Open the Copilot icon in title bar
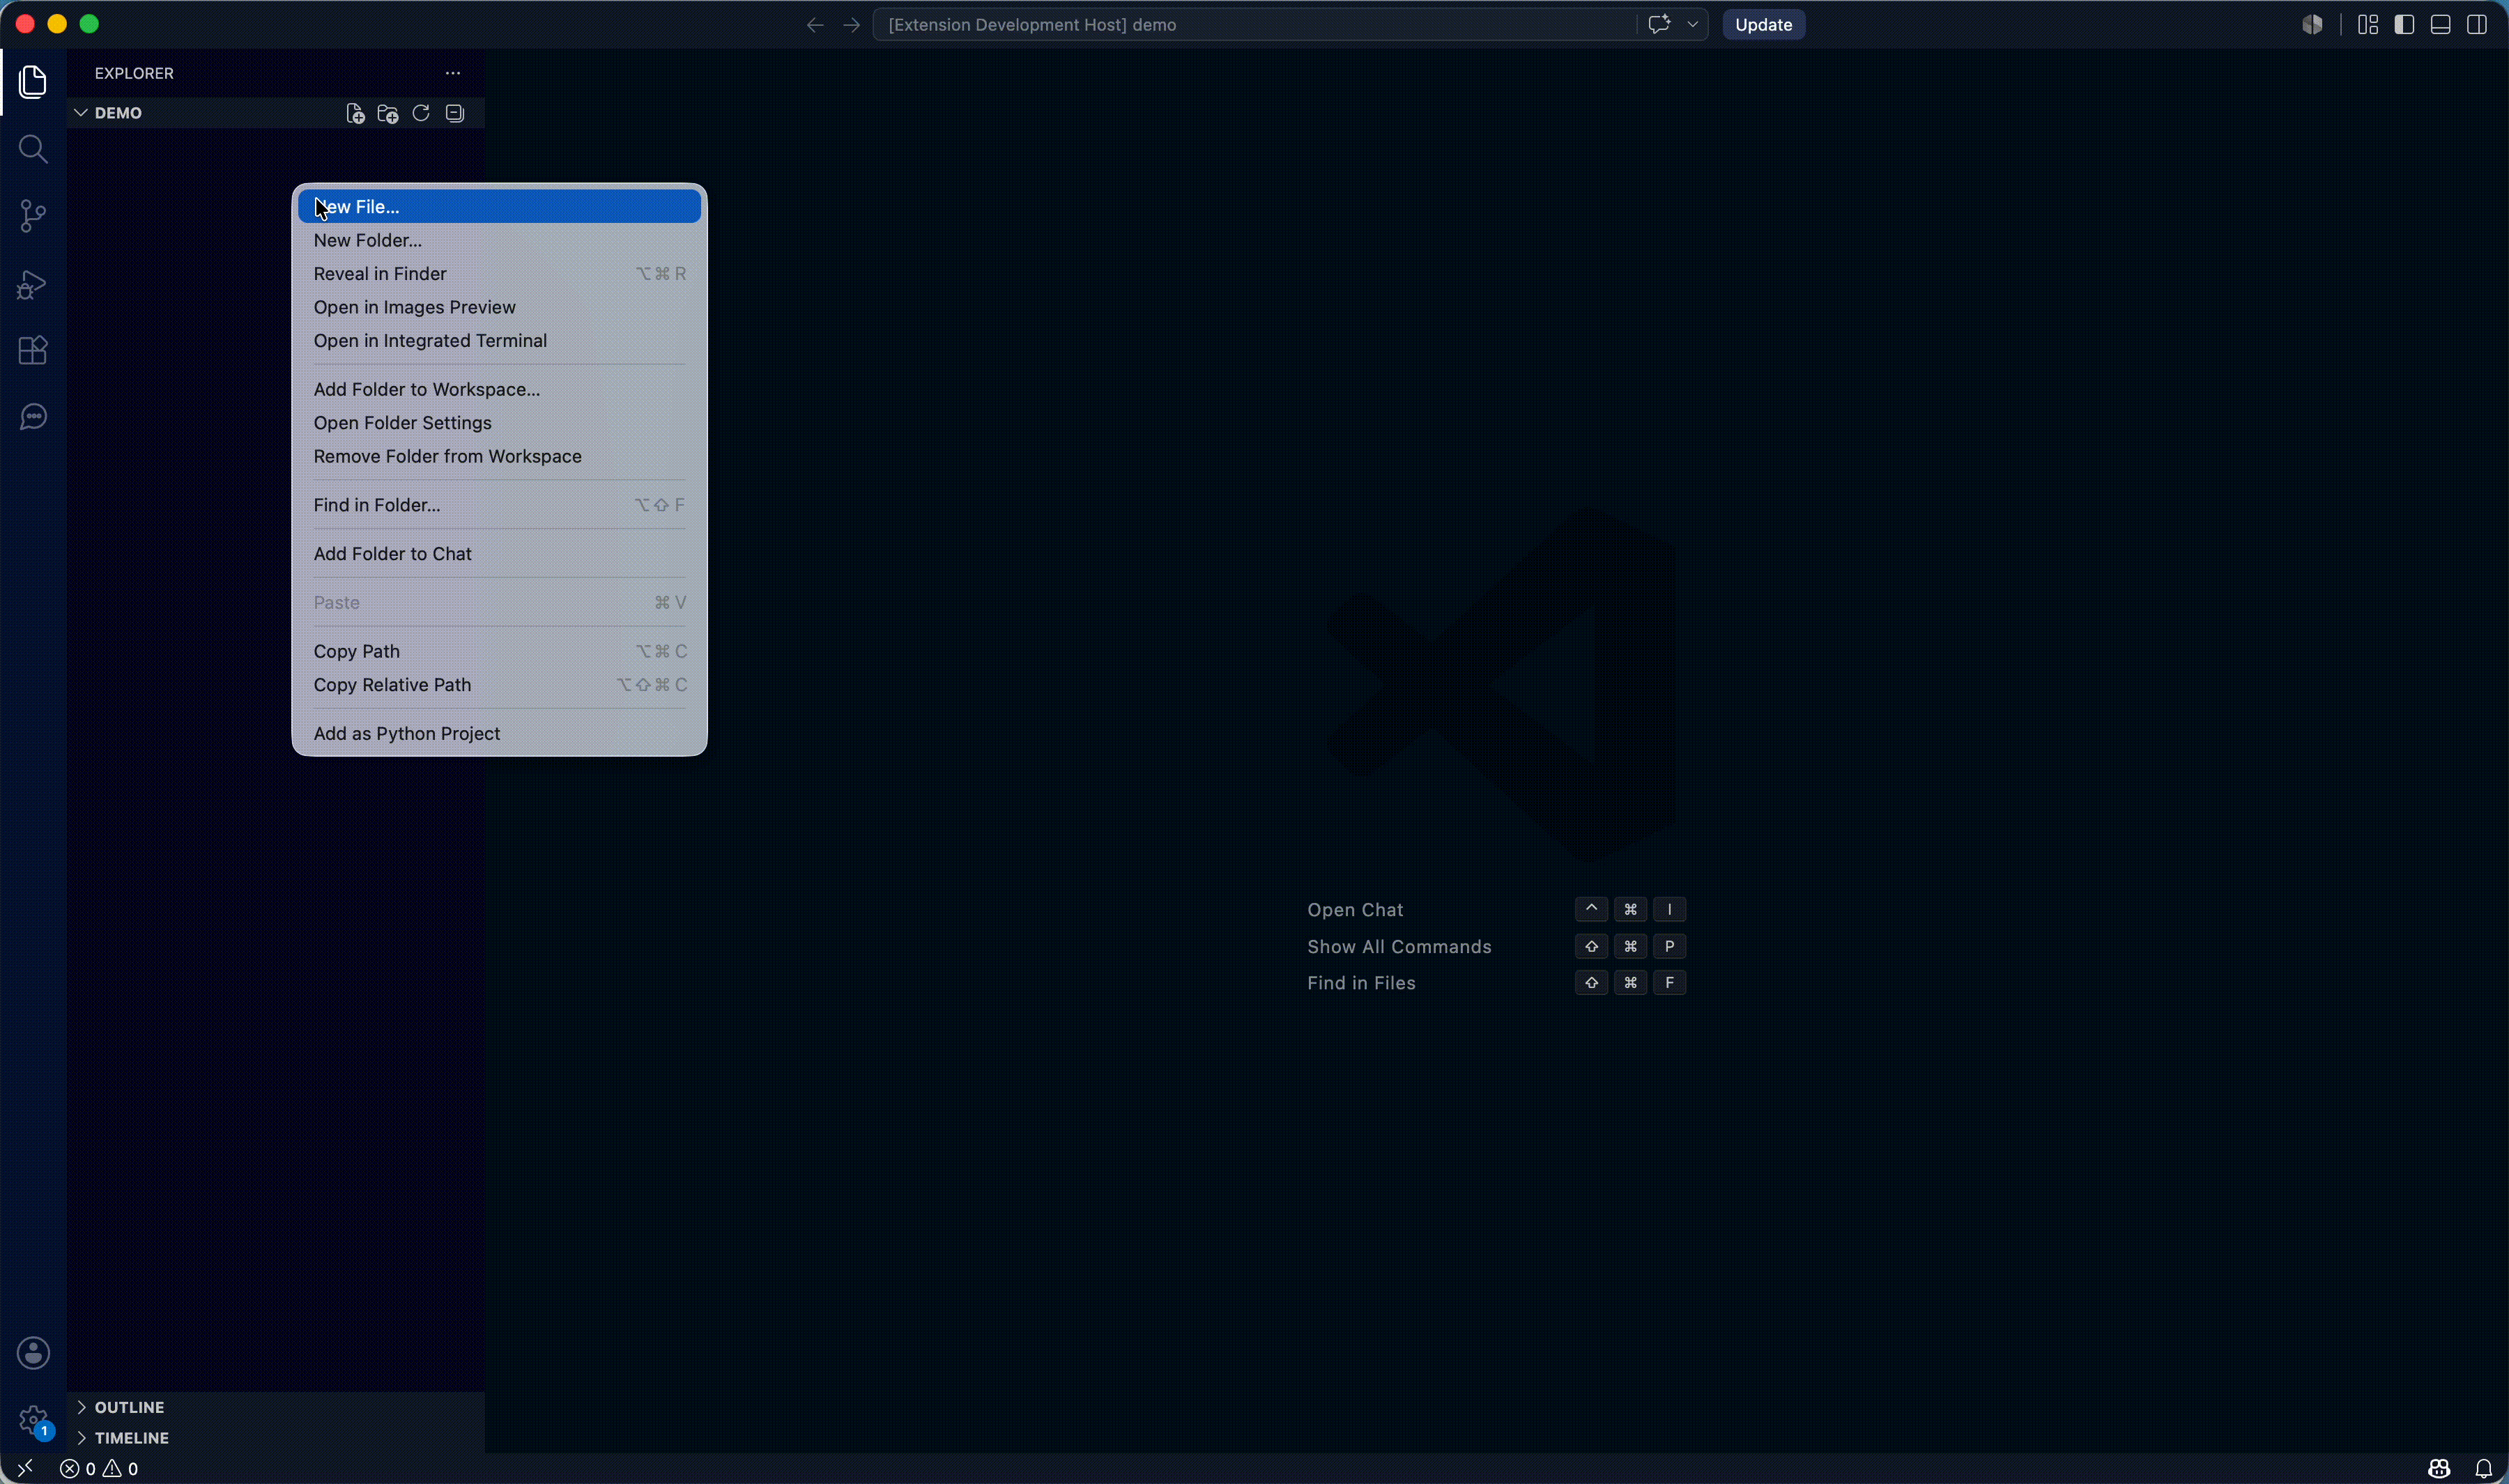2509x1484 pixels. click(2312, 25)
